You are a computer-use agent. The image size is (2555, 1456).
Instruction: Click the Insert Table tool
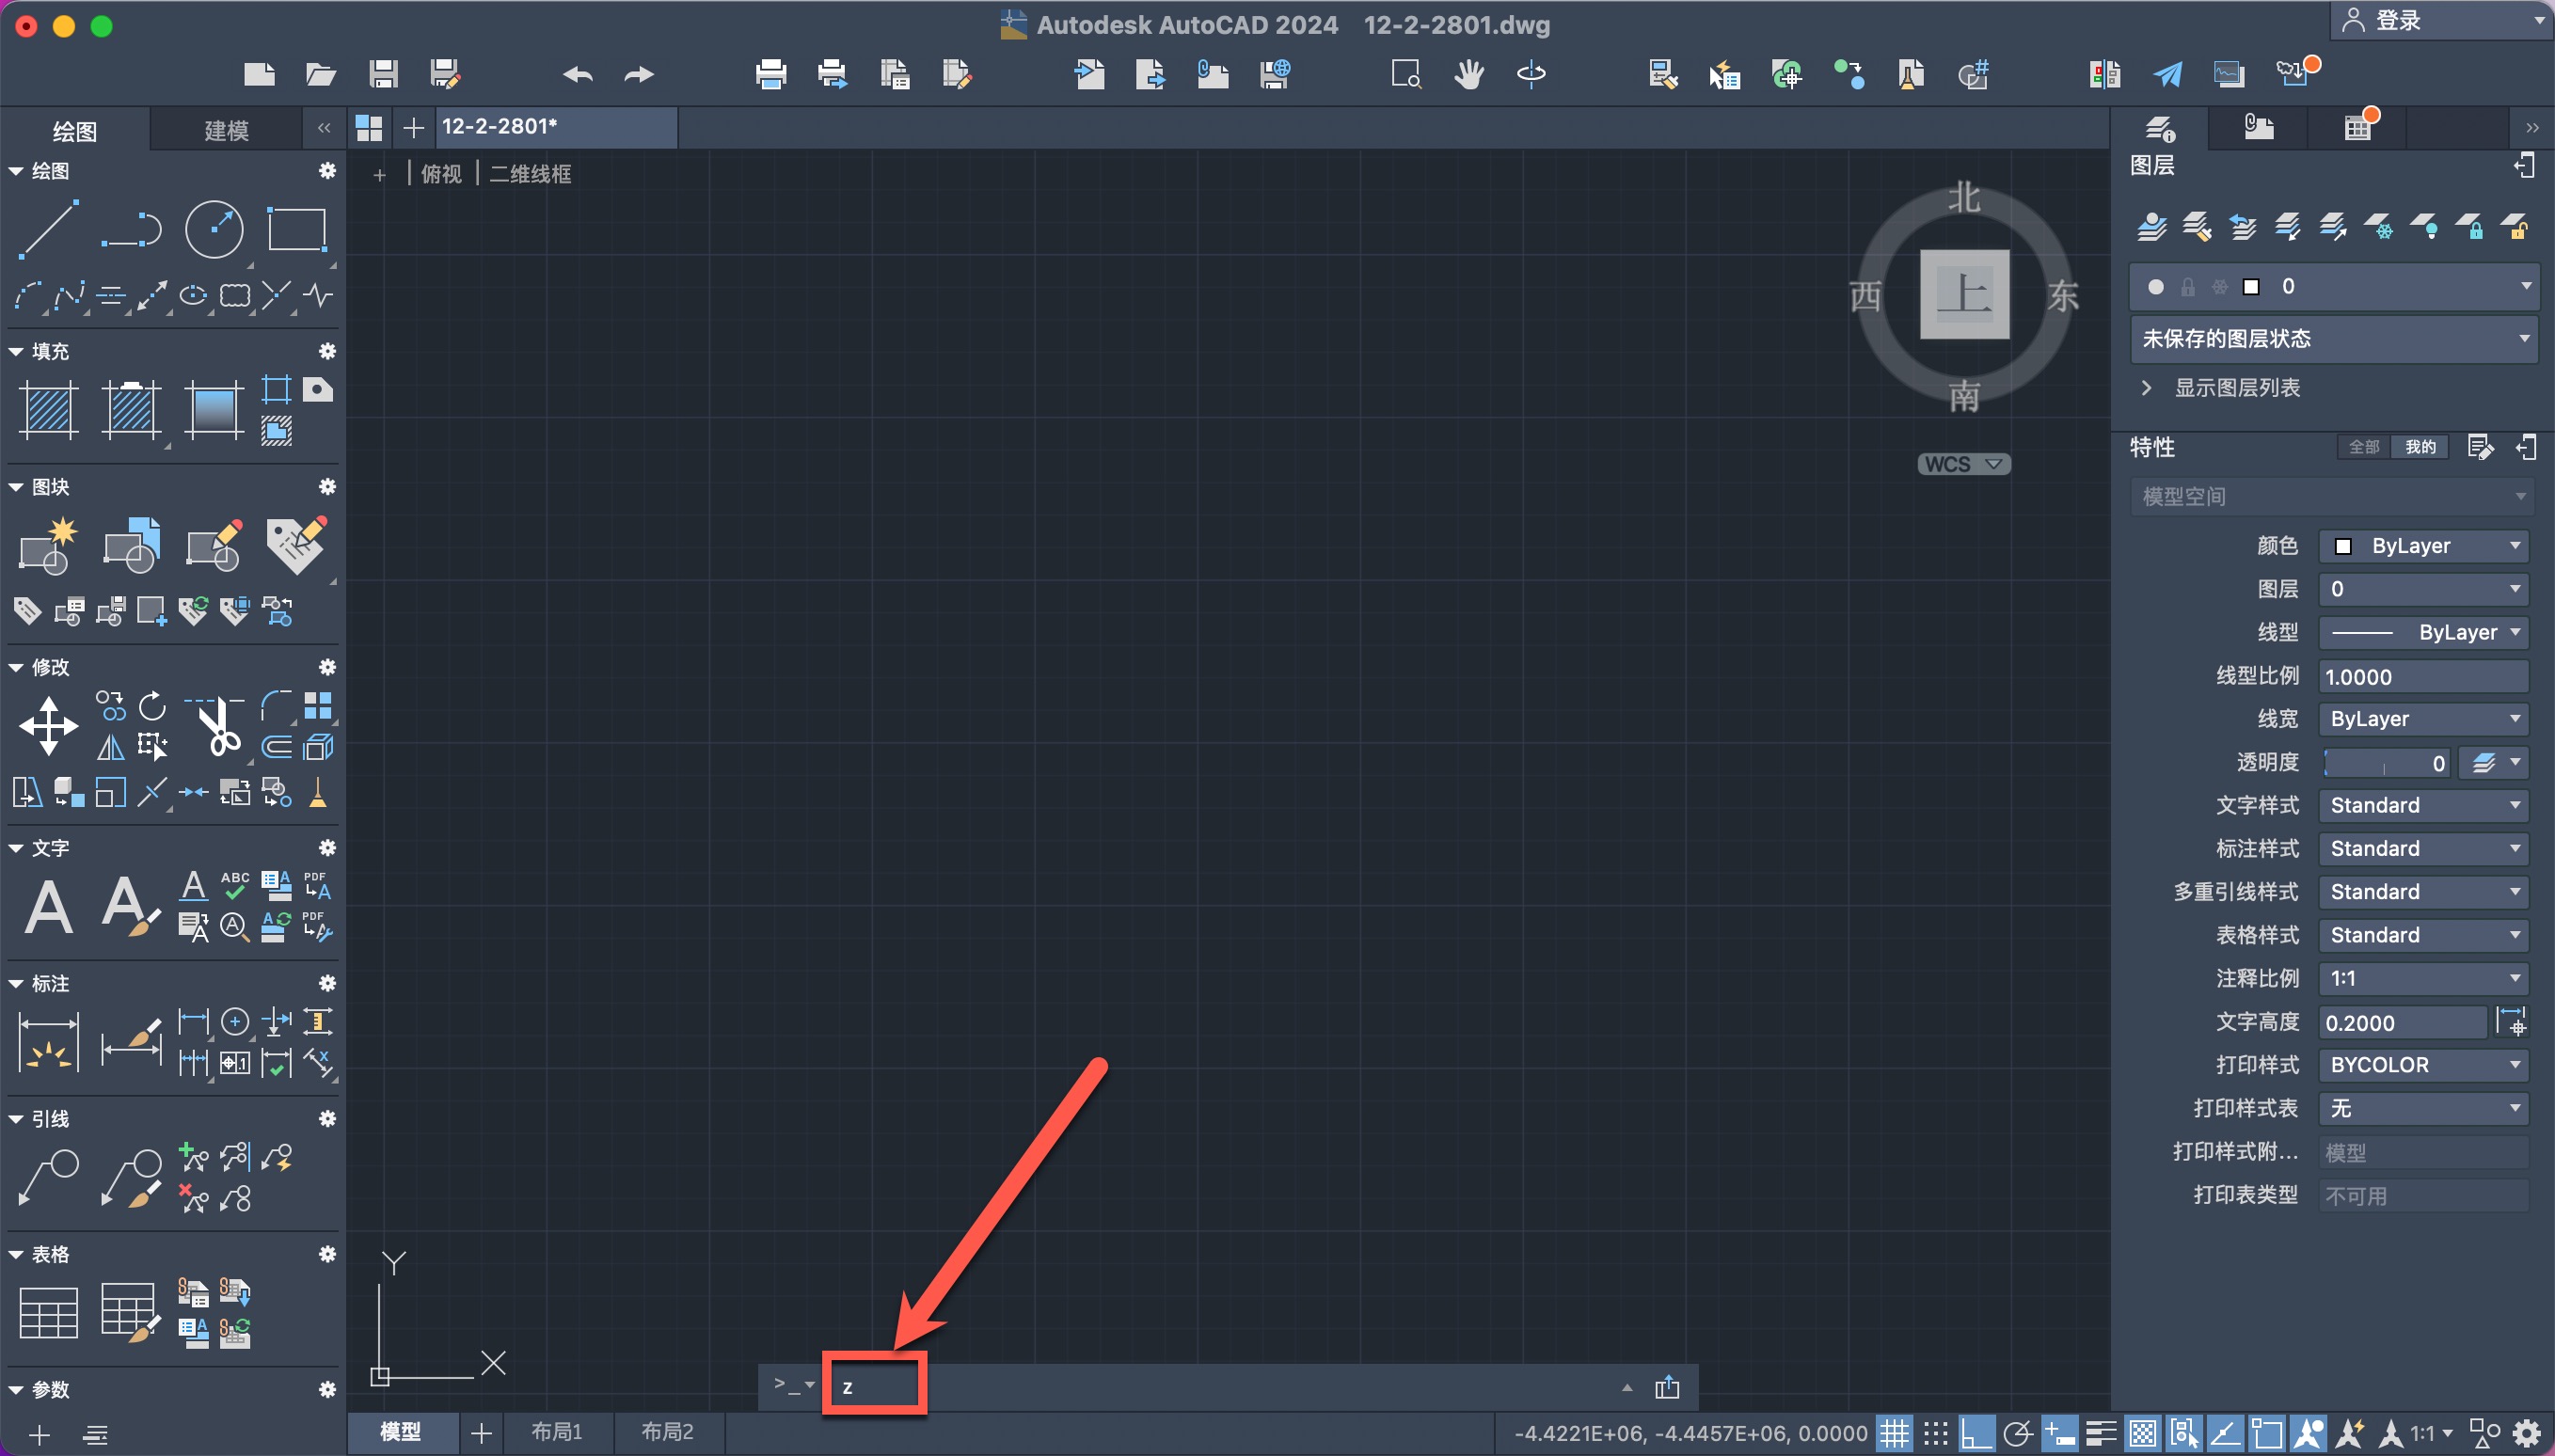click(48, 1312)
